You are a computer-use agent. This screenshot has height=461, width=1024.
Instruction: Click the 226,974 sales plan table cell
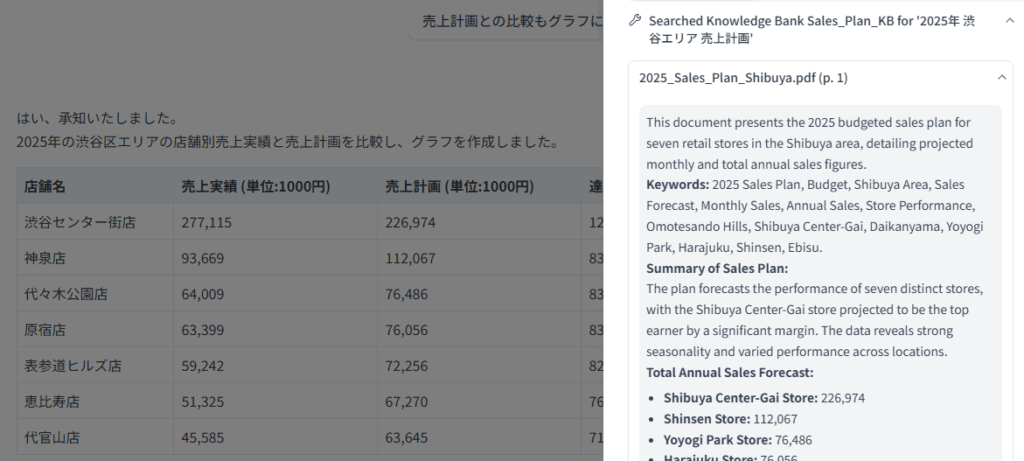point(410,222)
